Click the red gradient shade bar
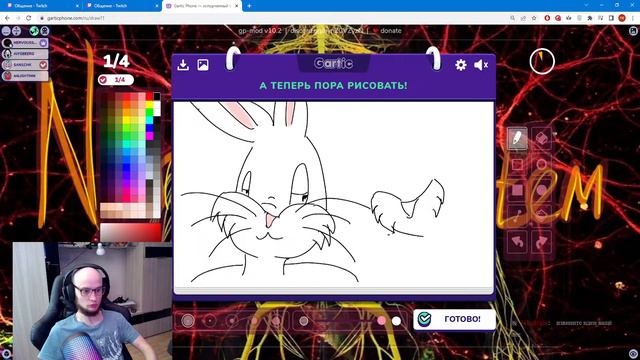 pyautogui.click(x=131, y=232)
